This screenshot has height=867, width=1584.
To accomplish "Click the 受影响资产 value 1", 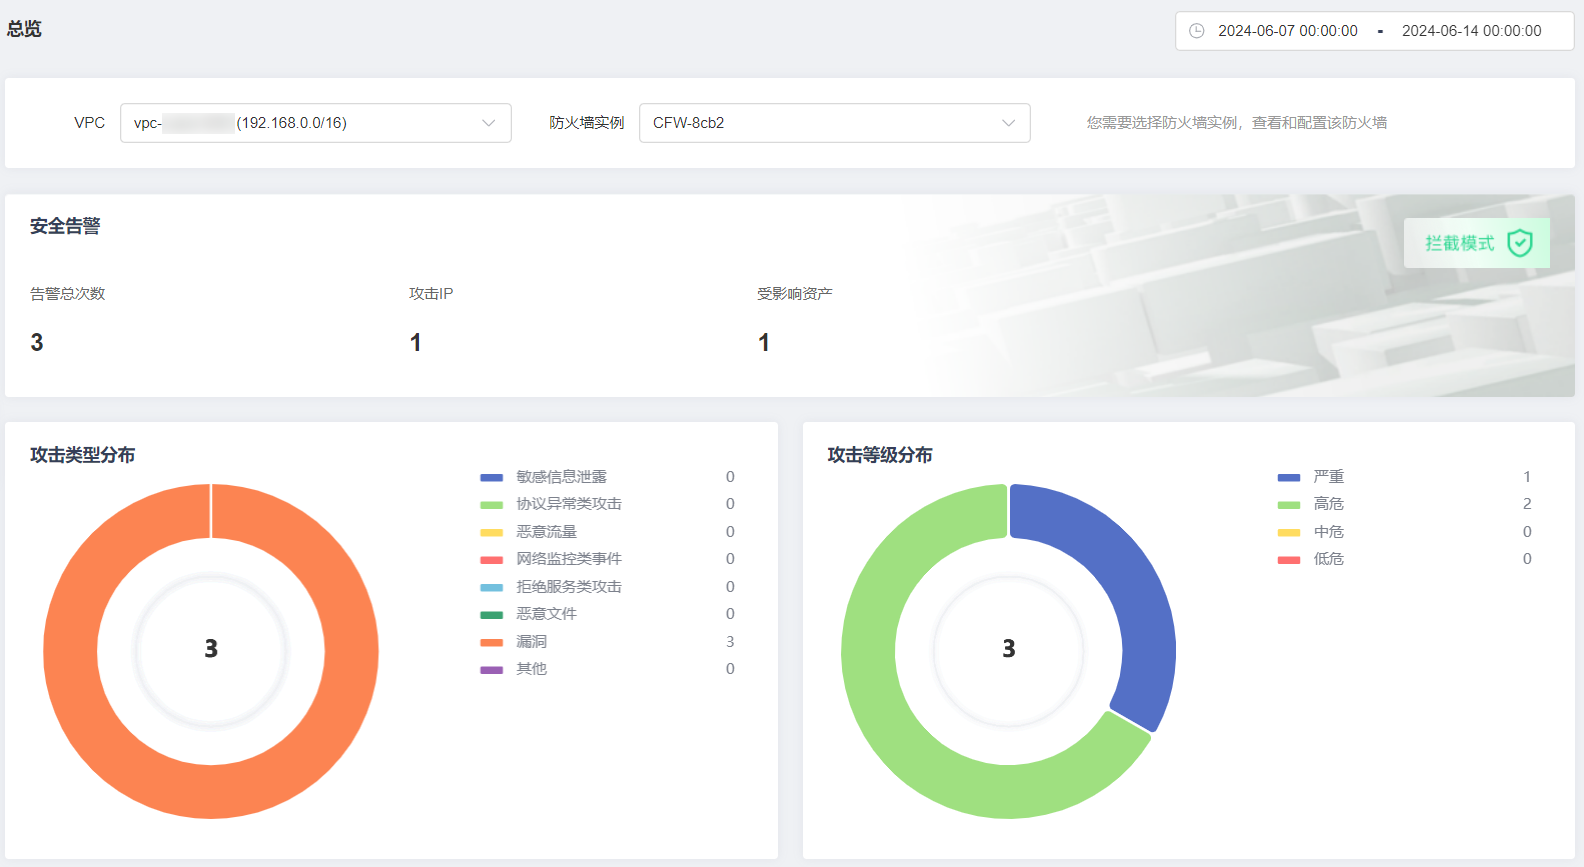I will [764, 343].
